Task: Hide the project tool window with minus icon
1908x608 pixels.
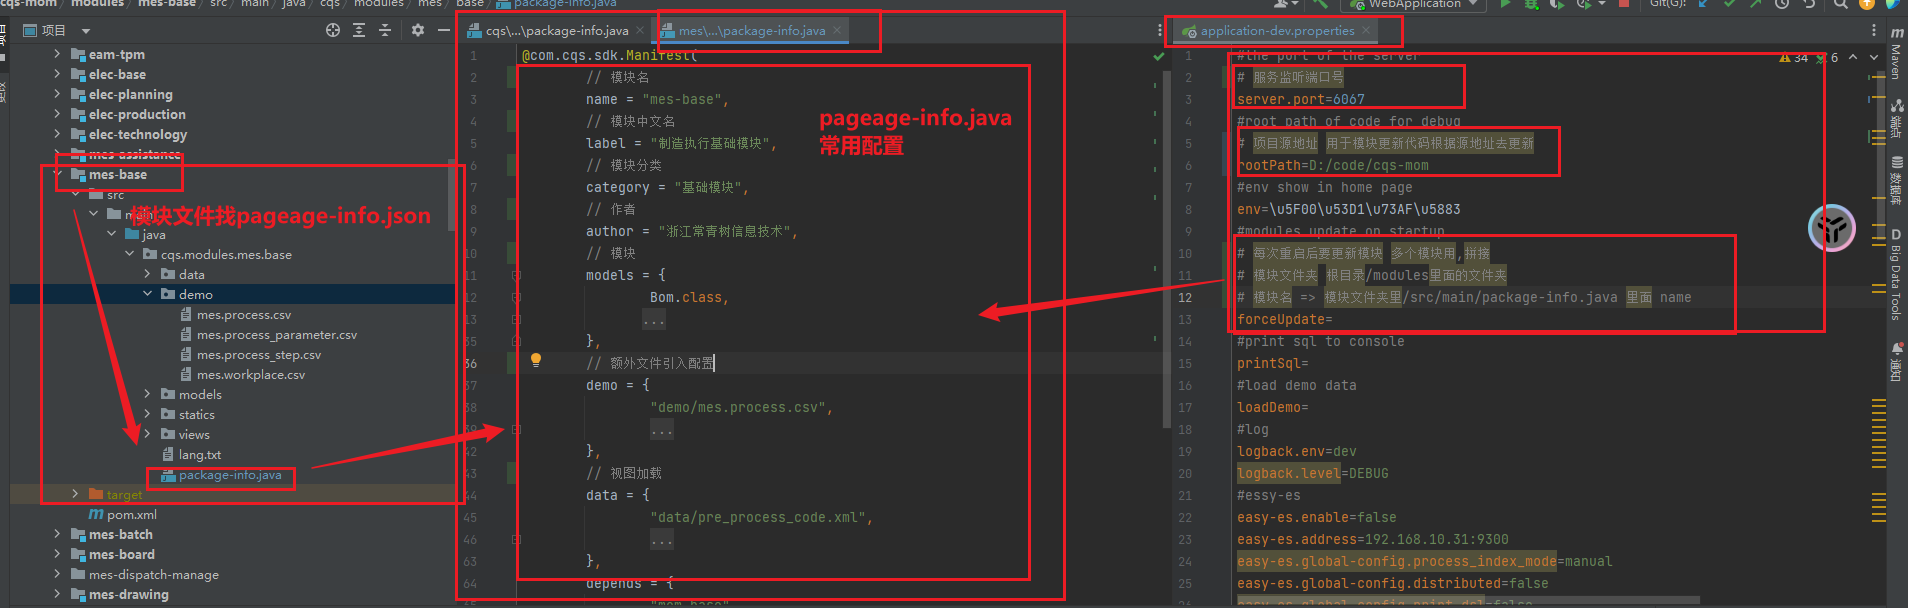Action: [x=444, y=31]
